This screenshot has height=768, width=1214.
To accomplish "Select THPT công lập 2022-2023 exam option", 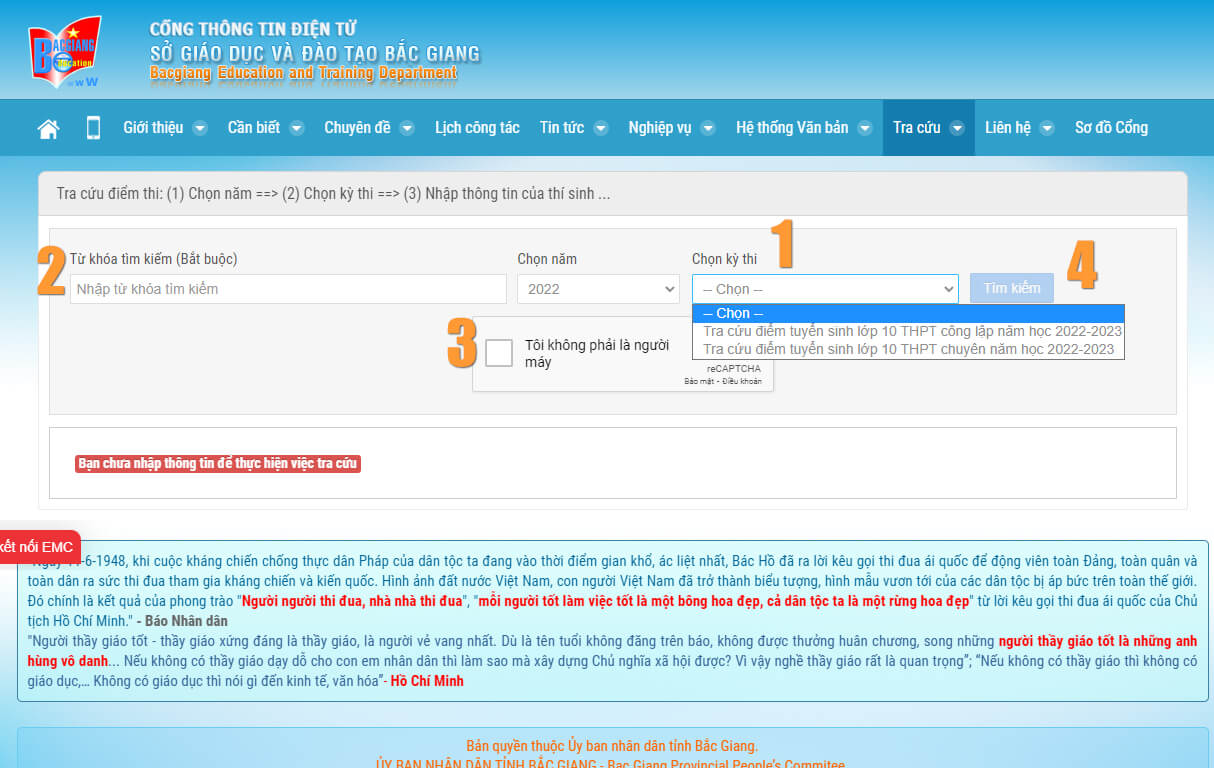I will coord(912,331).
